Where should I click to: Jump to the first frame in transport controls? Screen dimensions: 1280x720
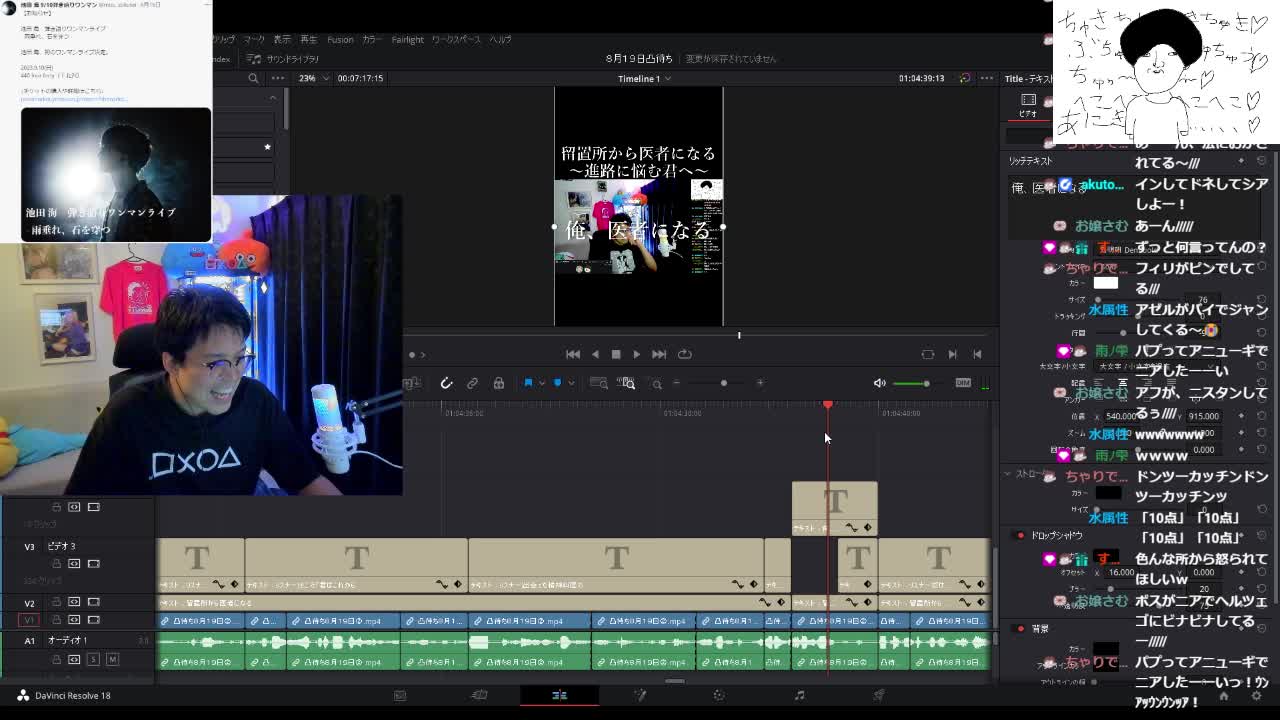(573, 354)
